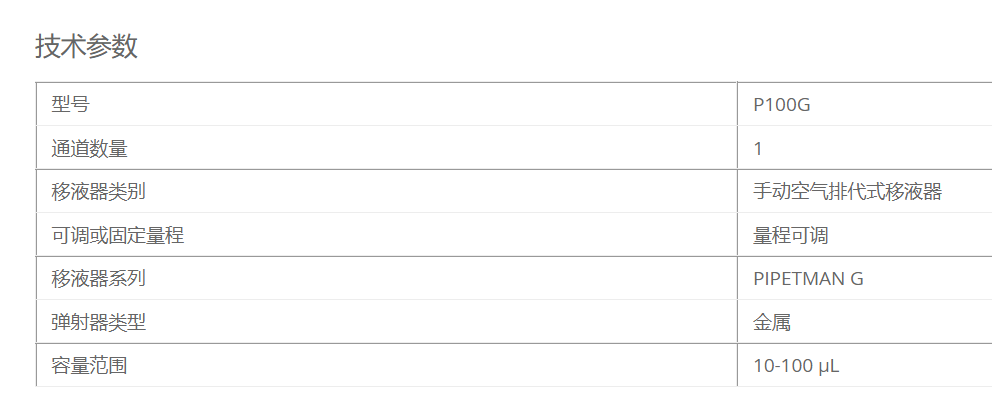Screen dimensions: 992x412
Task: Select the 通道数量 row label
Action: point(89,149)
